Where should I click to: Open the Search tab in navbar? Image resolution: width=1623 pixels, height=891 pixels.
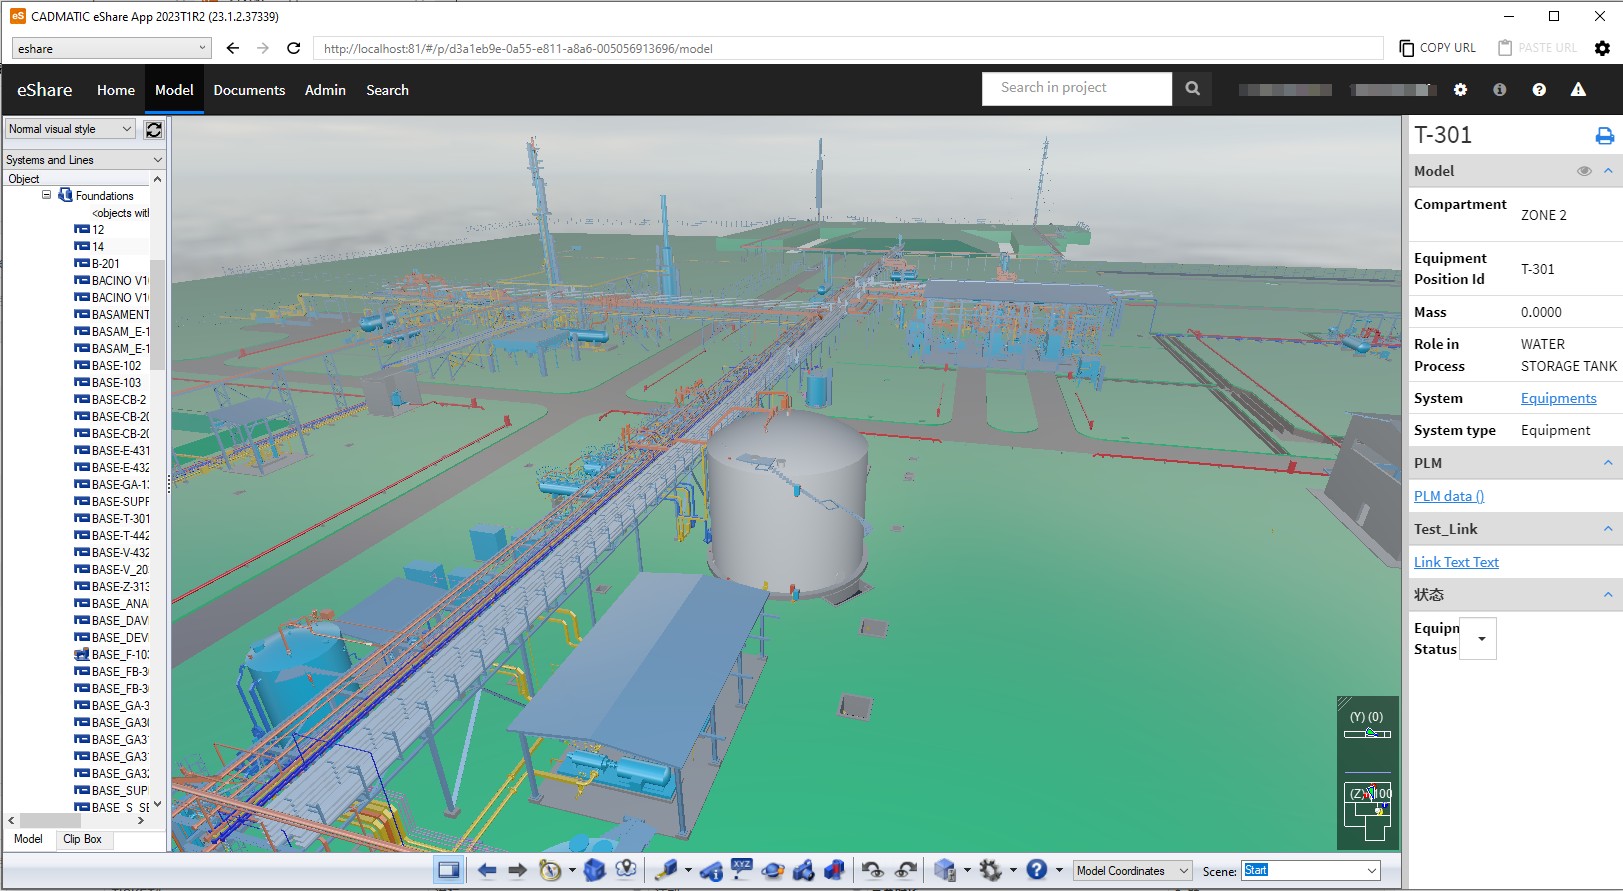387,90
